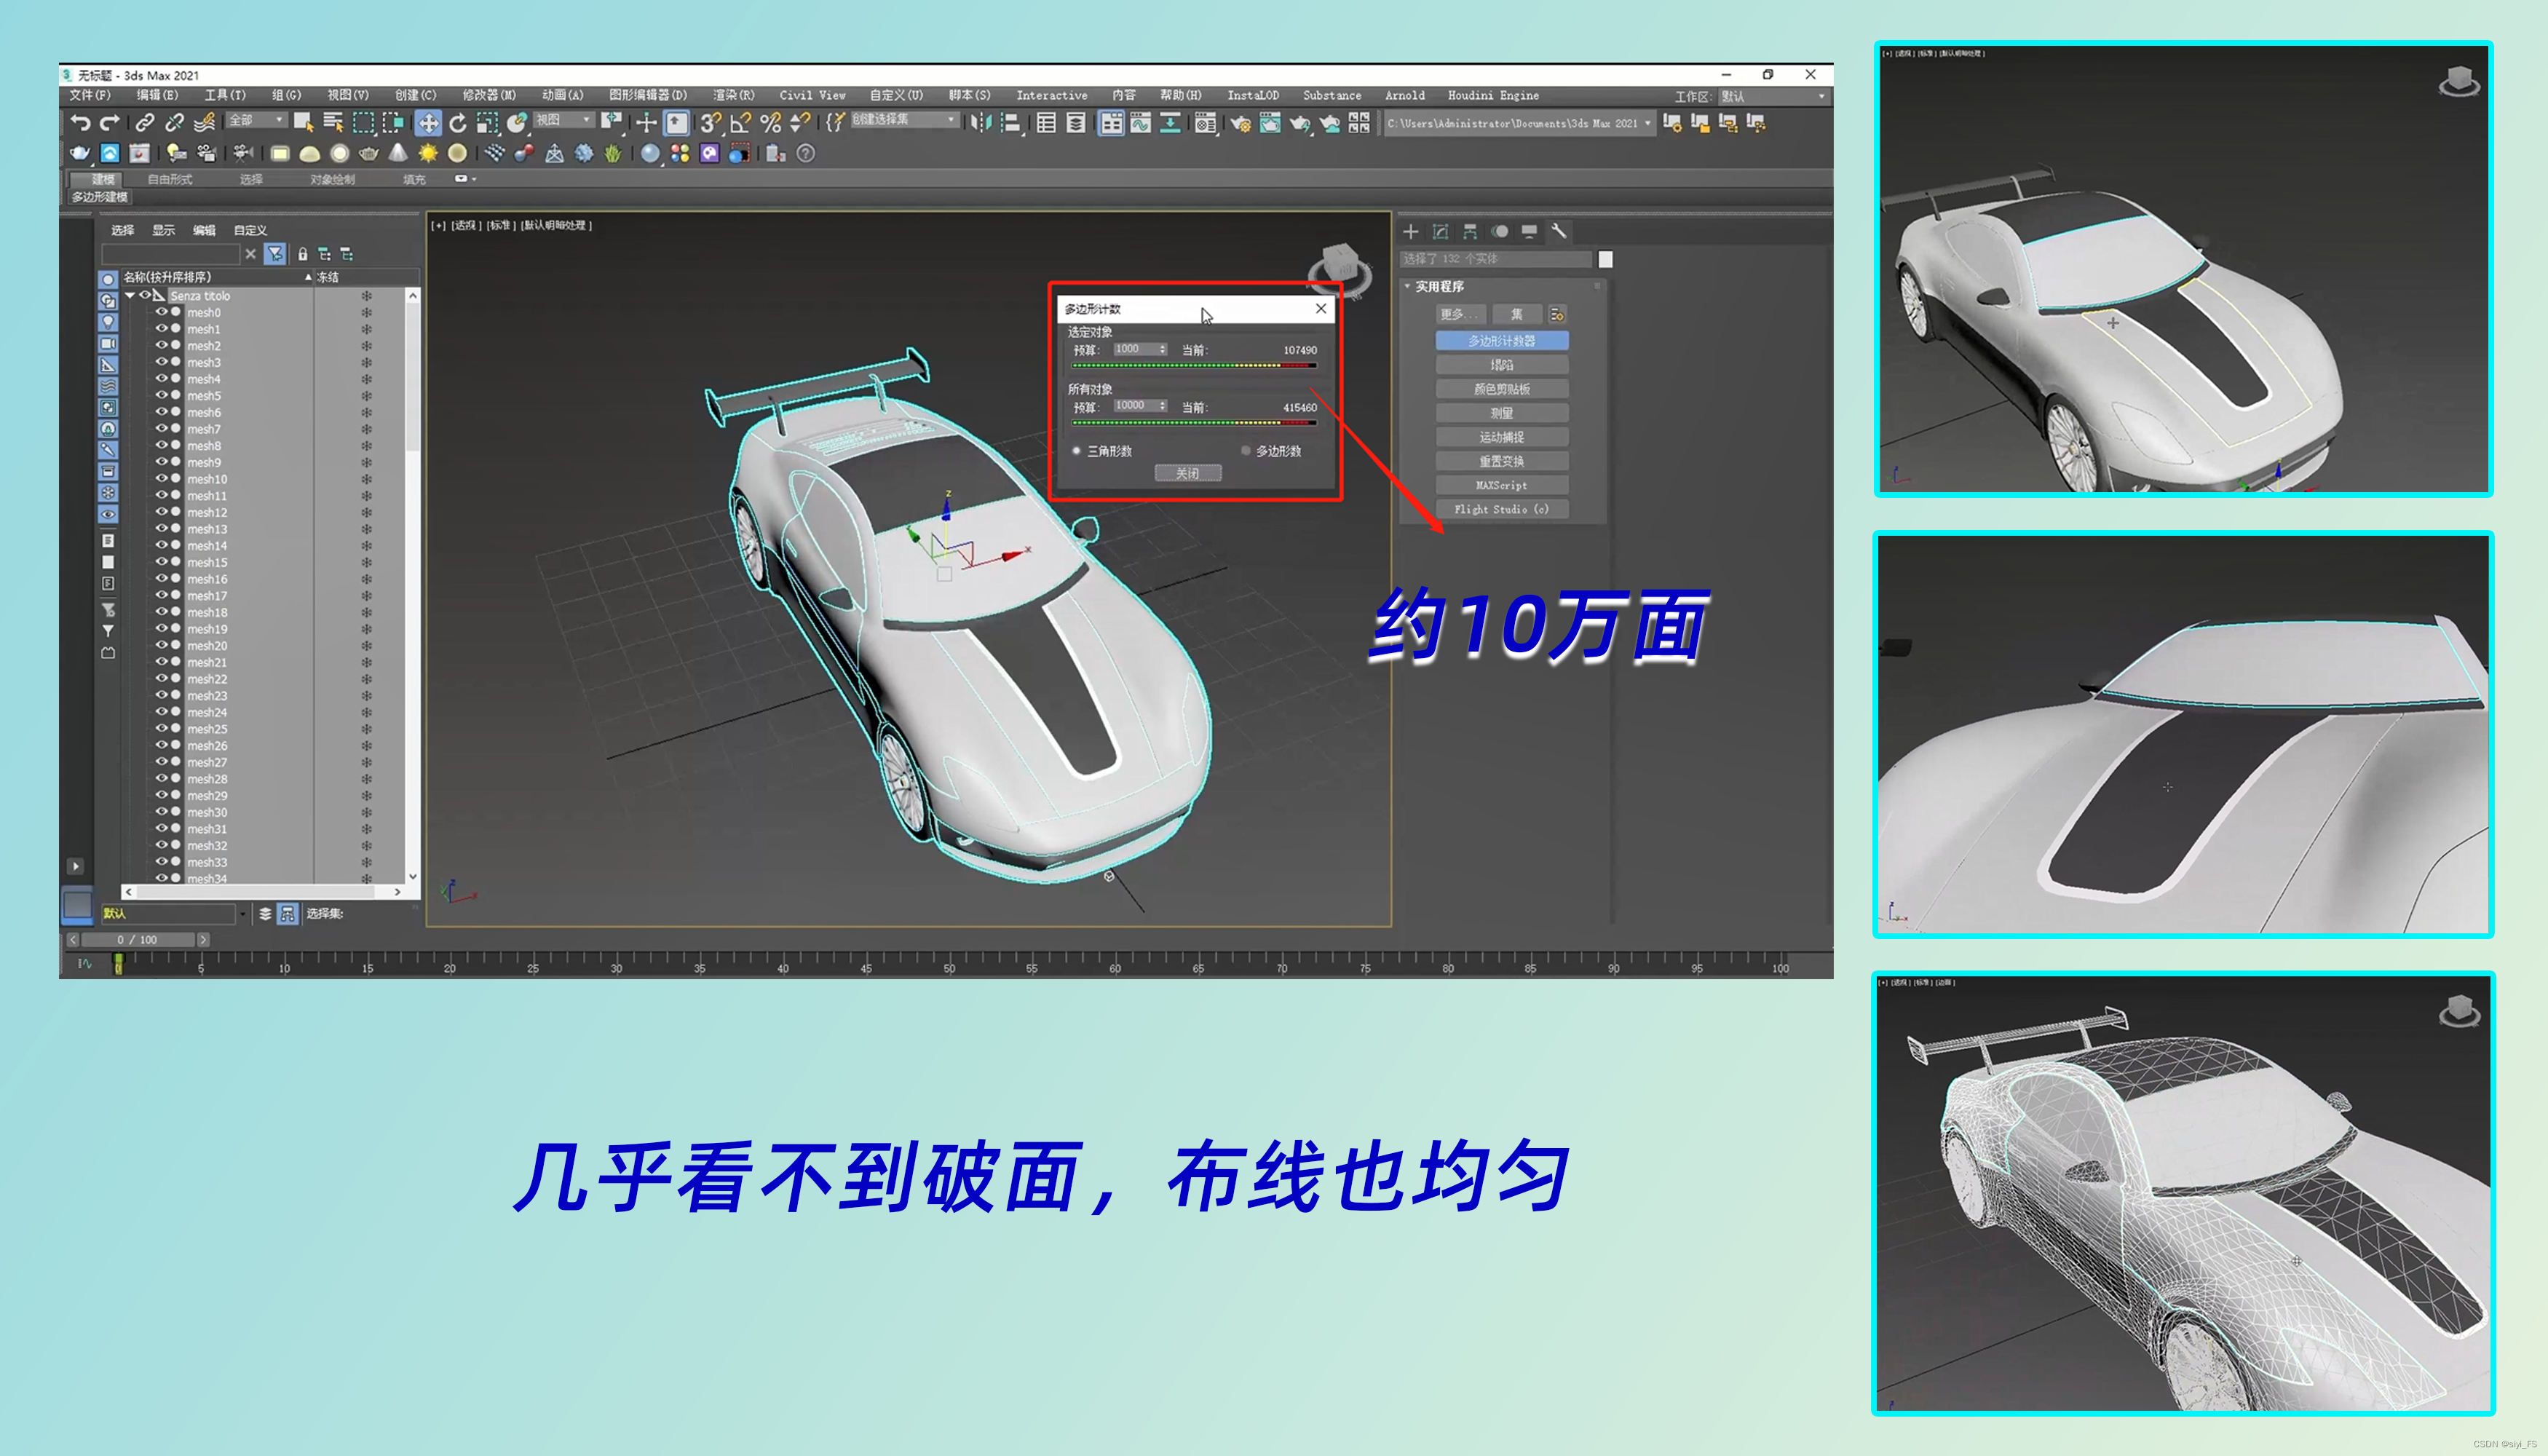Viewport: 2548px width, 1456px height.
Task: Click the 测量 utility button
Action: (x=1501, y=413)
